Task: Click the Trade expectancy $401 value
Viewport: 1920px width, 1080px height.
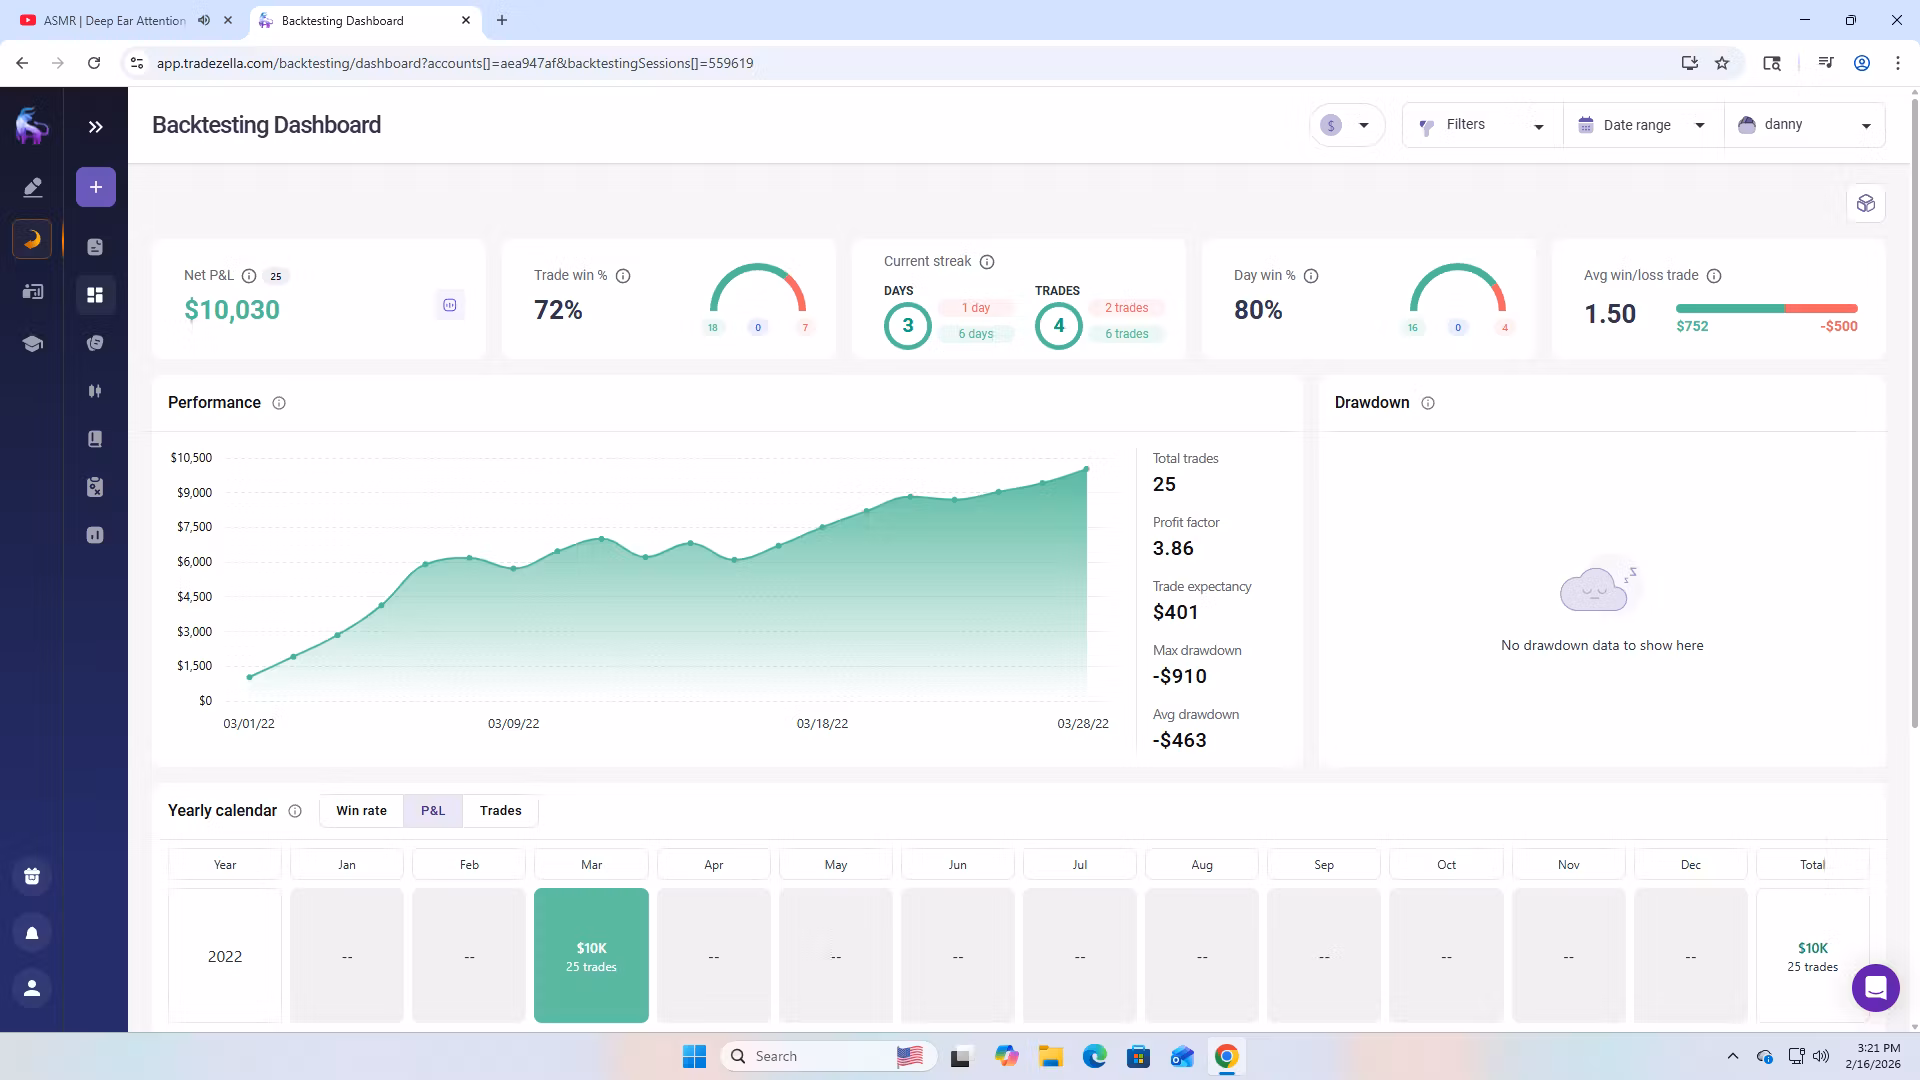Action: pyautogui.click(x=1175, y=612)
